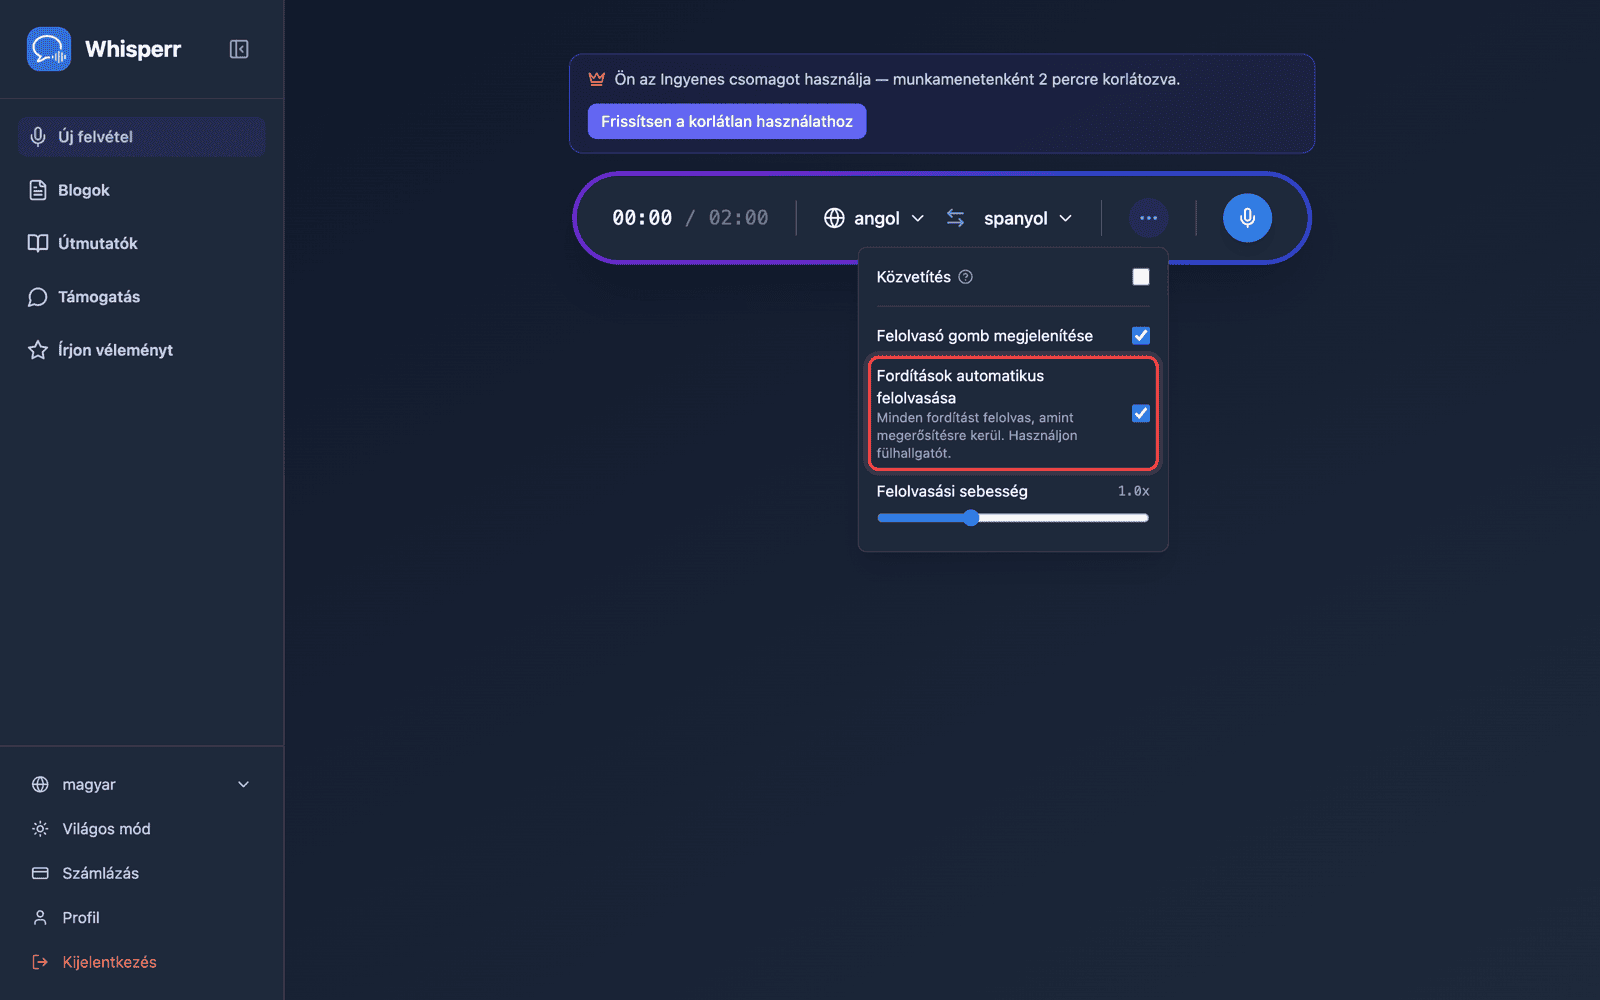This screenshot has height=1000, width=1600.
Task: Click the 00:00 elapsed timer
Action: click(x=642, y=218)
